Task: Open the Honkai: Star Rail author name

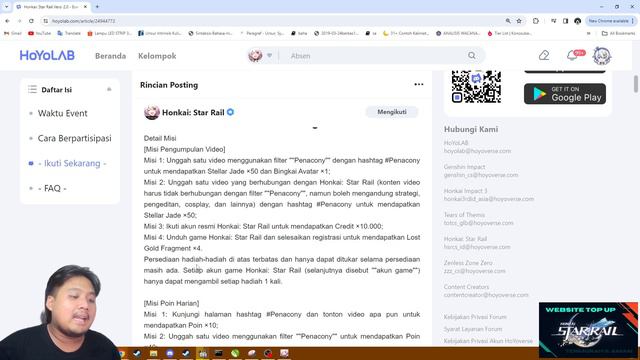Action: 193,112
